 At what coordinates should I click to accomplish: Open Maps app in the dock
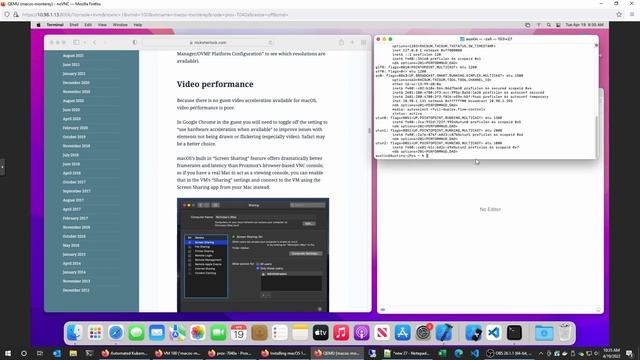177,333
